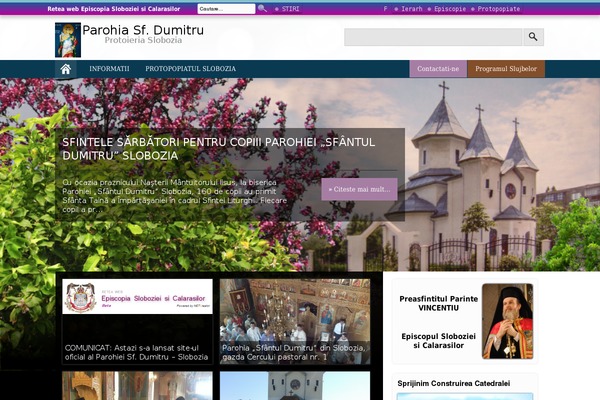The width and height of the screenshot is (600, 400).
Task: Open the Cercul pastoral church photo
Action: point(295,310)
